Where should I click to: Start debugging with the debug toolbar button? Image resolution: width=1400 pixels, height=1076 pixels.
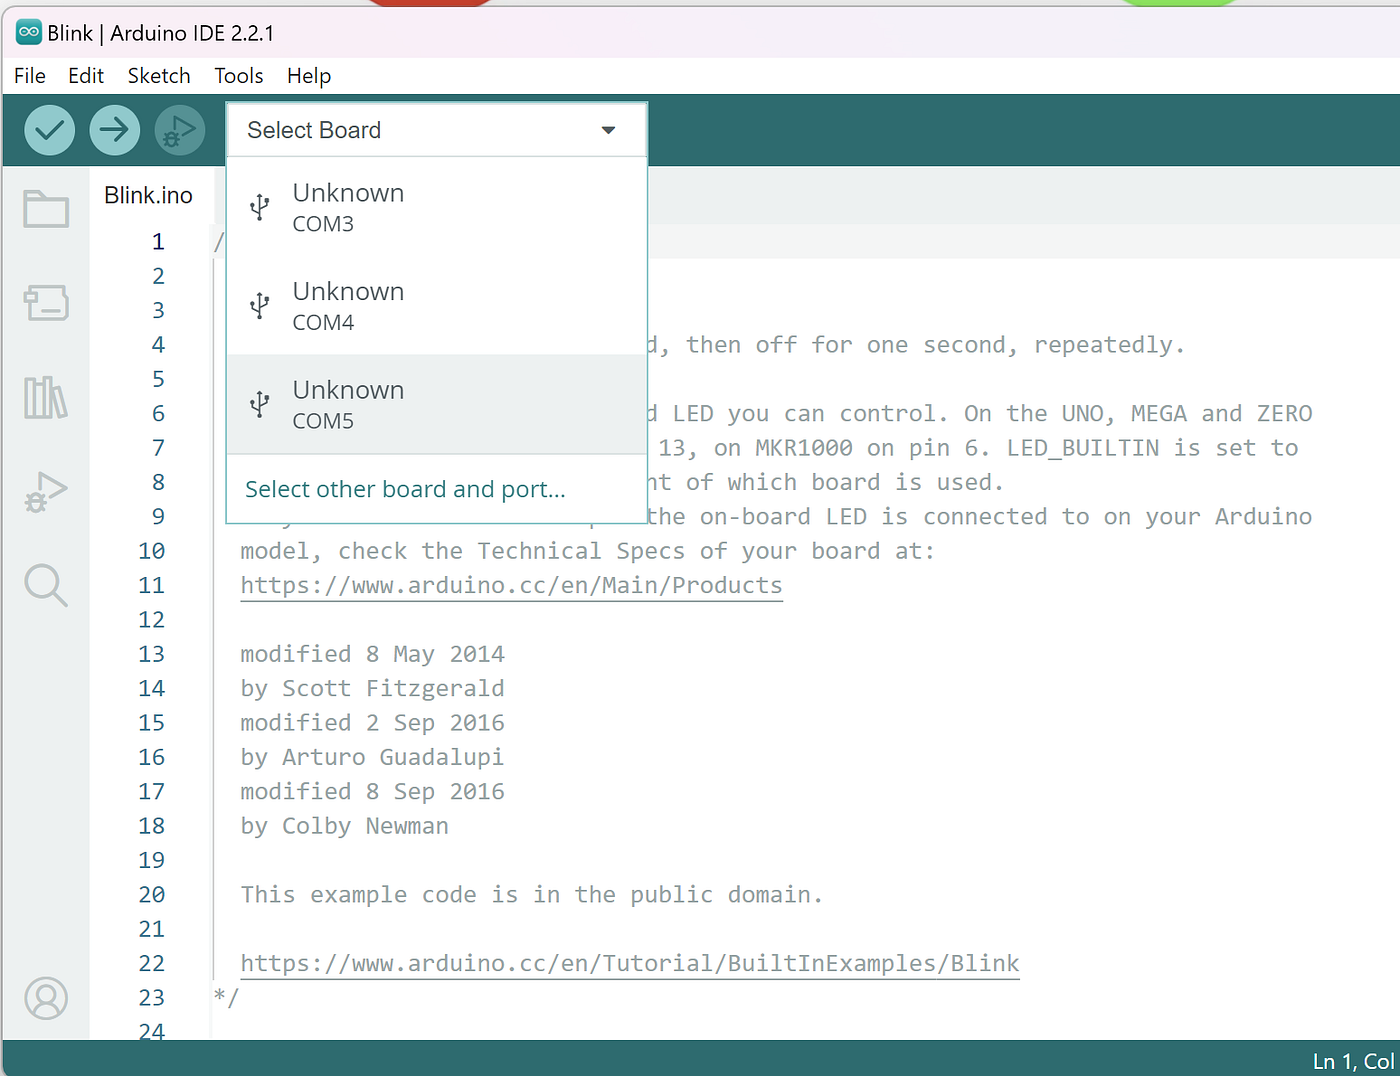[x=179, y=130]
